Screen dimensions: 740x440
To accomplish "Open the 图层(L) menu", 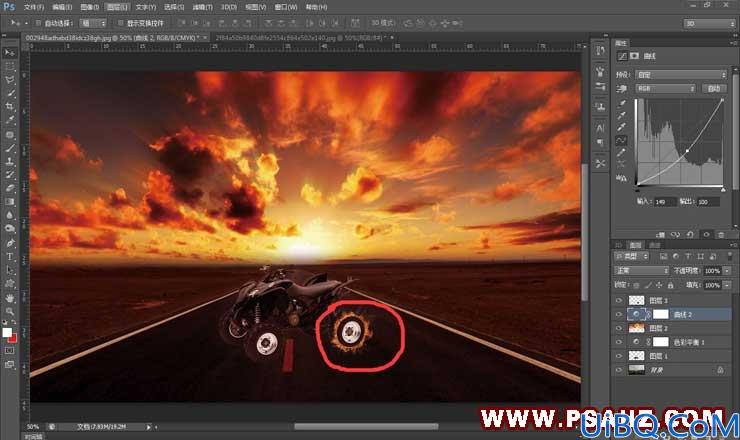I will 117,7.
